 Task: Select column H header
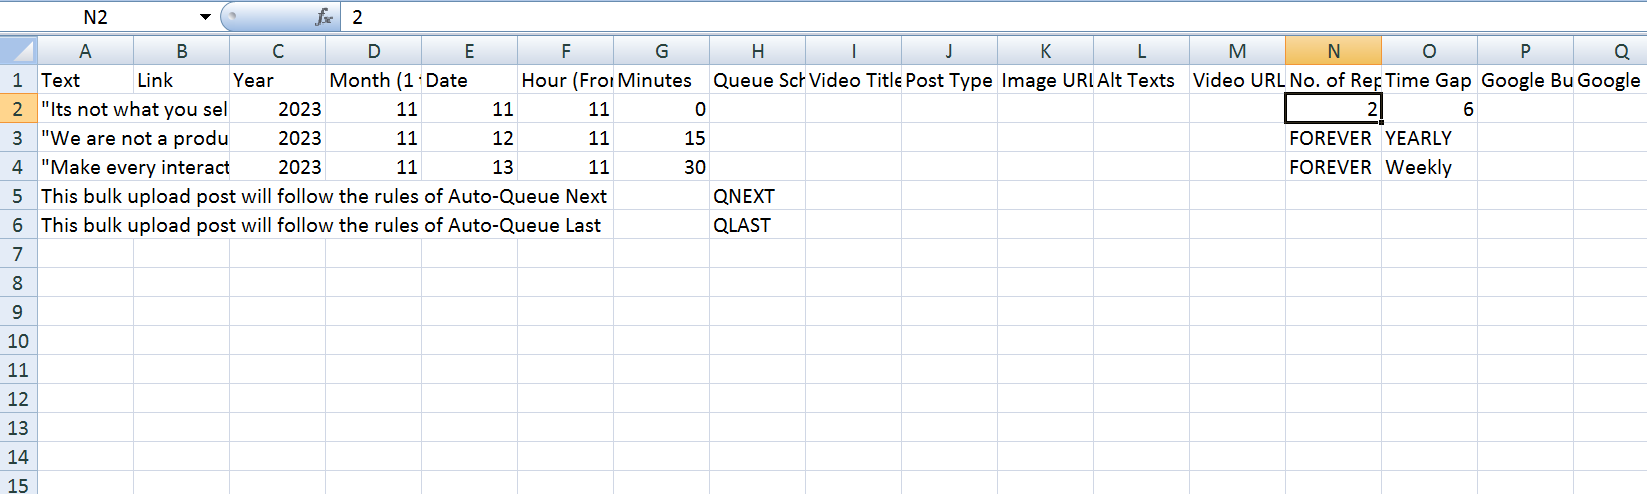(x=757, y=51)
